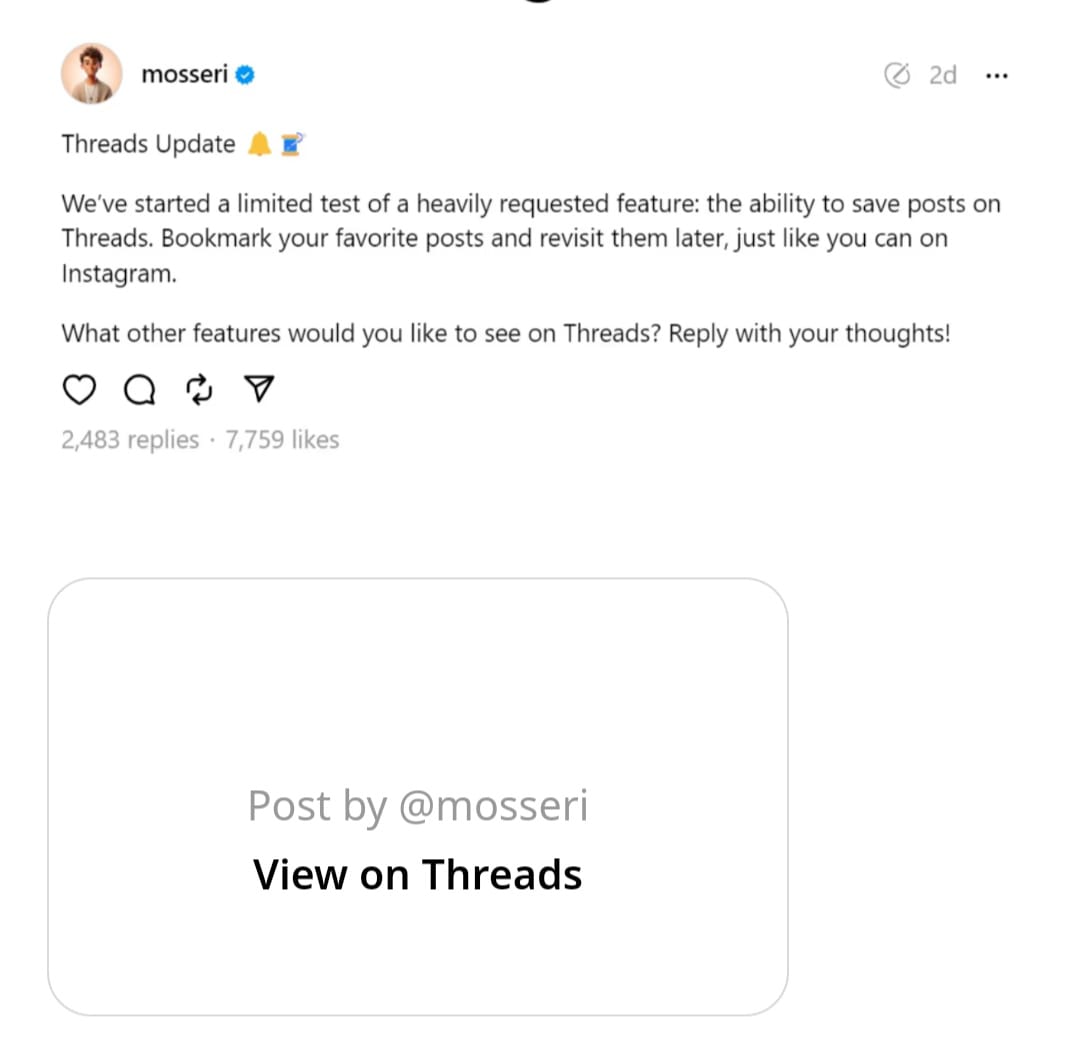Click the Threads Update heading text
This screenshot has height=1041, width=1080.
click(x=148, y=145)
